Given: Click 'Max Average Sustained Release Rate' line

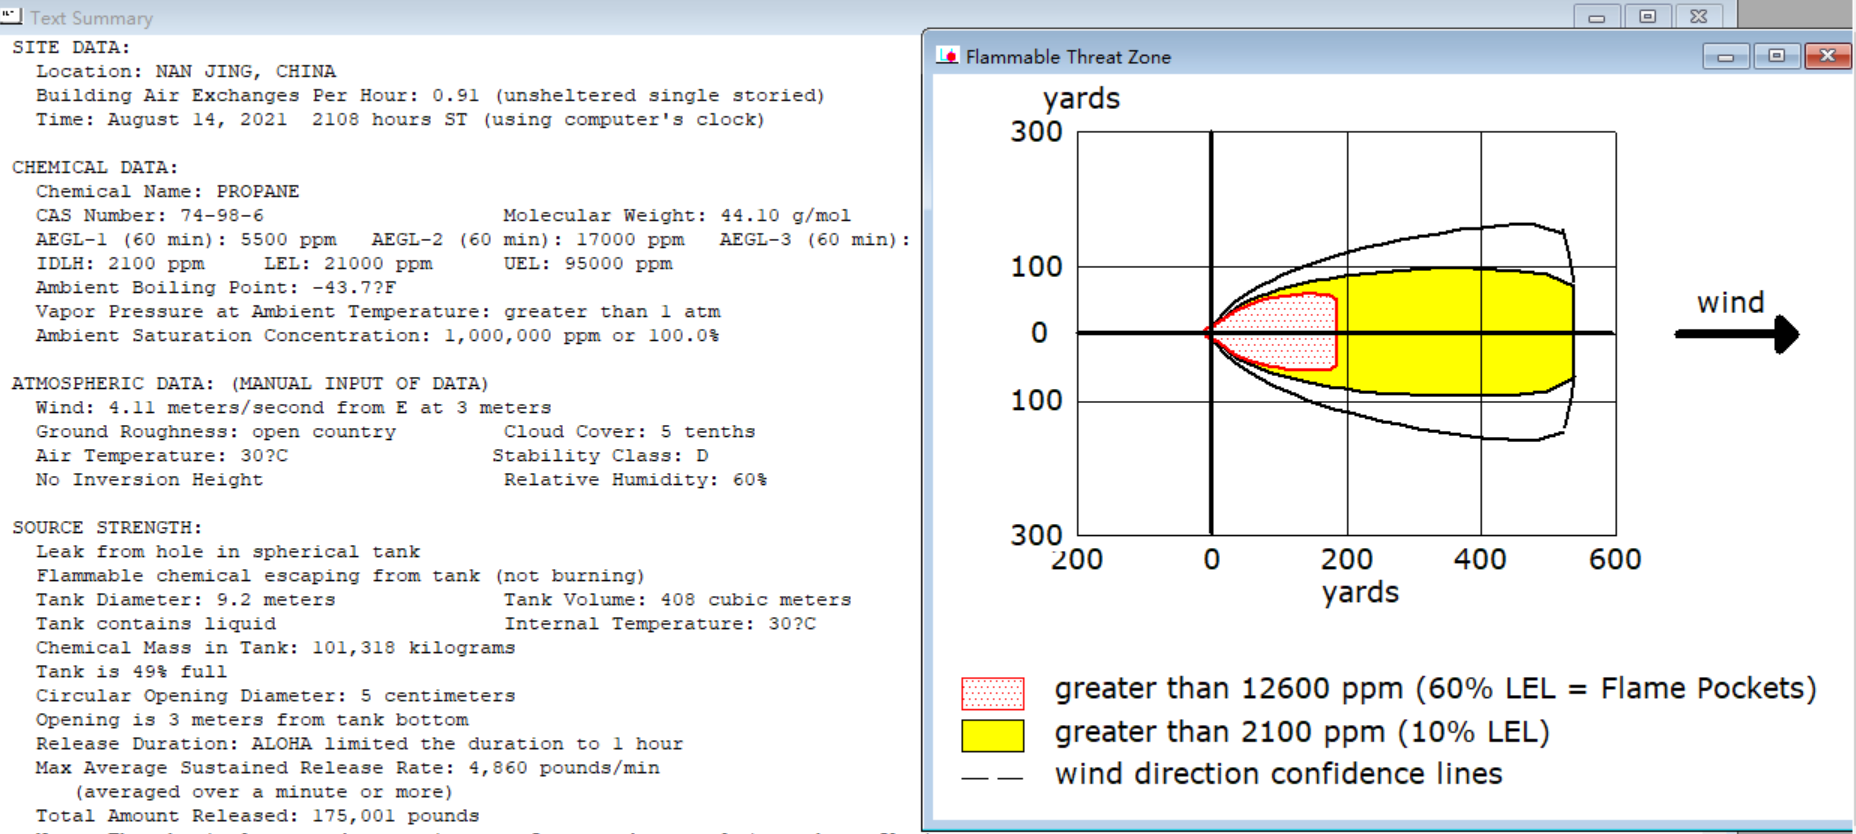Looking at the screenshot, I should click(x=348, y=767).
